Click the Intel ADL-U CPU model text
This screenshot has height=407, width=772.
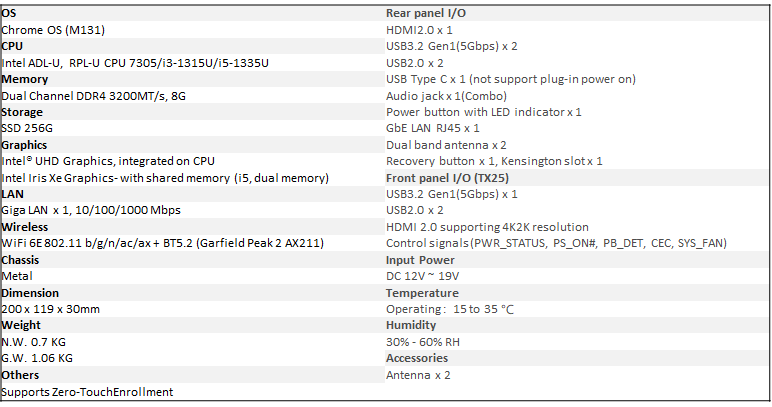point(135,63)
